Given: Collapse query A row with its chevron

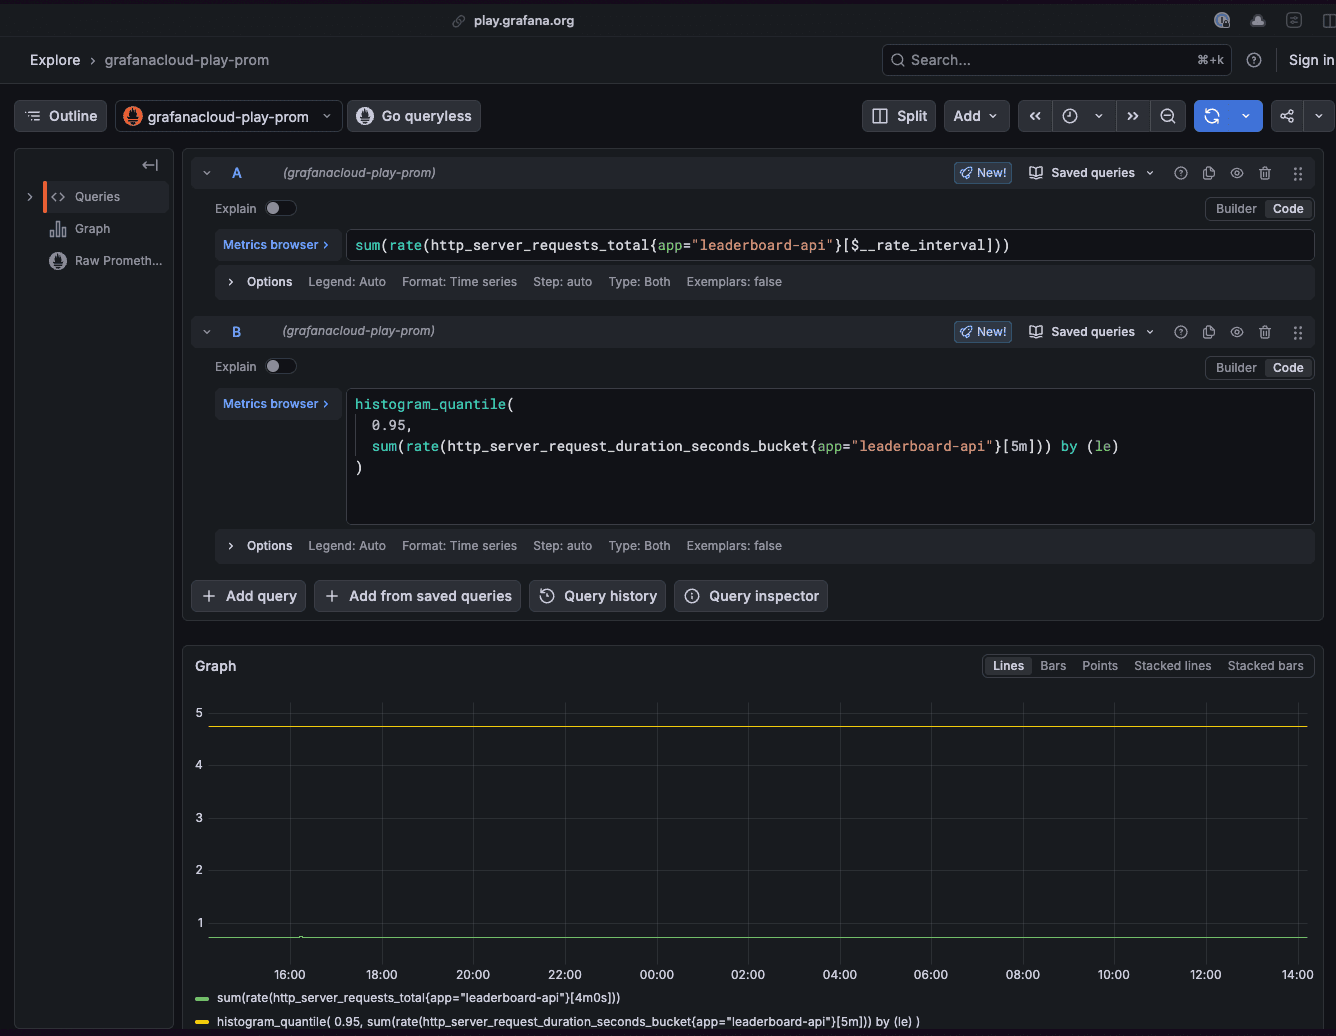Looking at the screenshot, I should 207,173.
